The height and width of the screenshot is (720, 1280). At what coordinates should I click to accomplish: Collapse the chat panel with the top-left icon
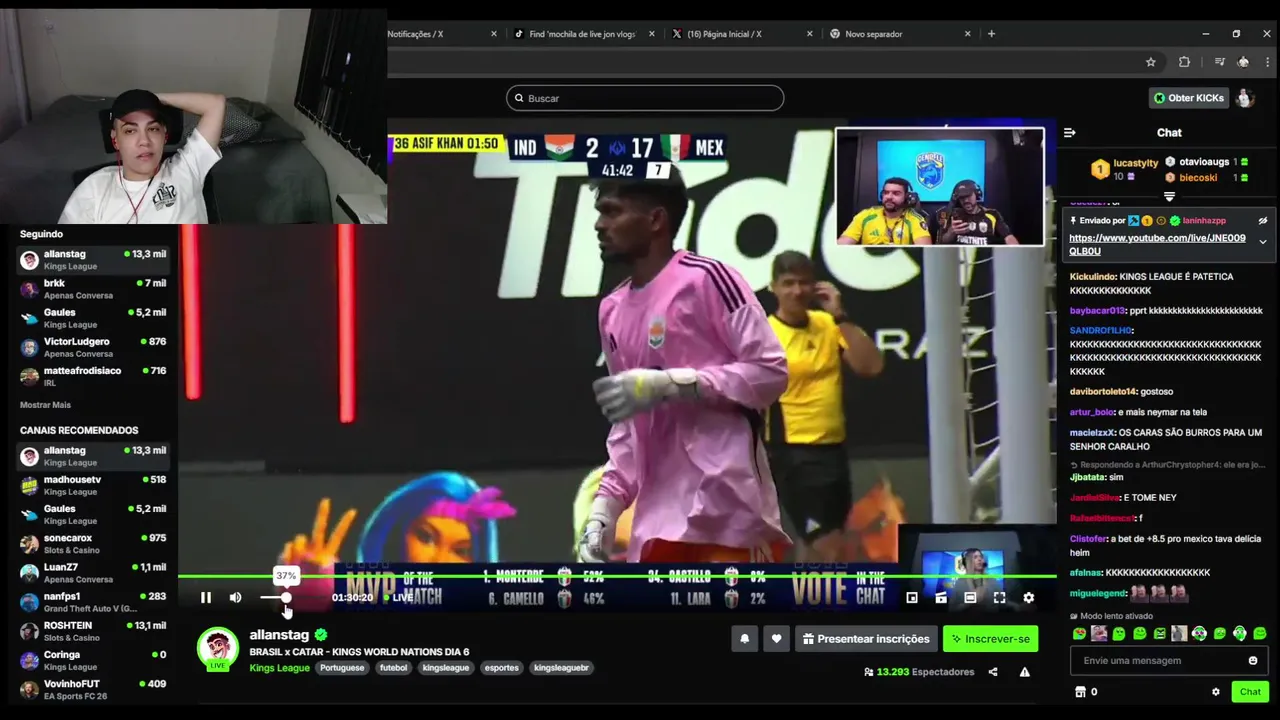[x=1070, y=133]
